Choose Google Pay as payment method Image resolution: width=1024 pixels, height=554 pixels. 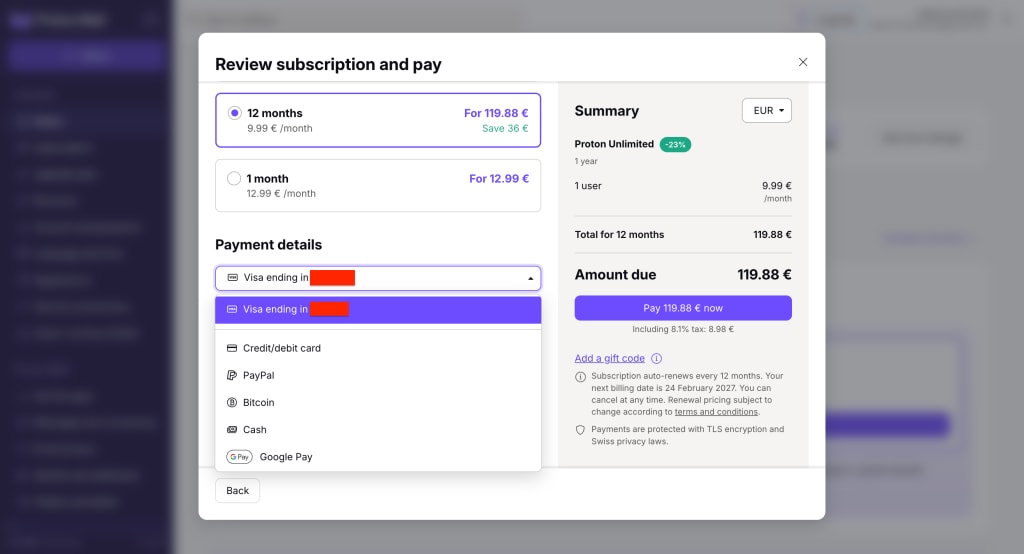pyautogui.click(x=378, y=457)
